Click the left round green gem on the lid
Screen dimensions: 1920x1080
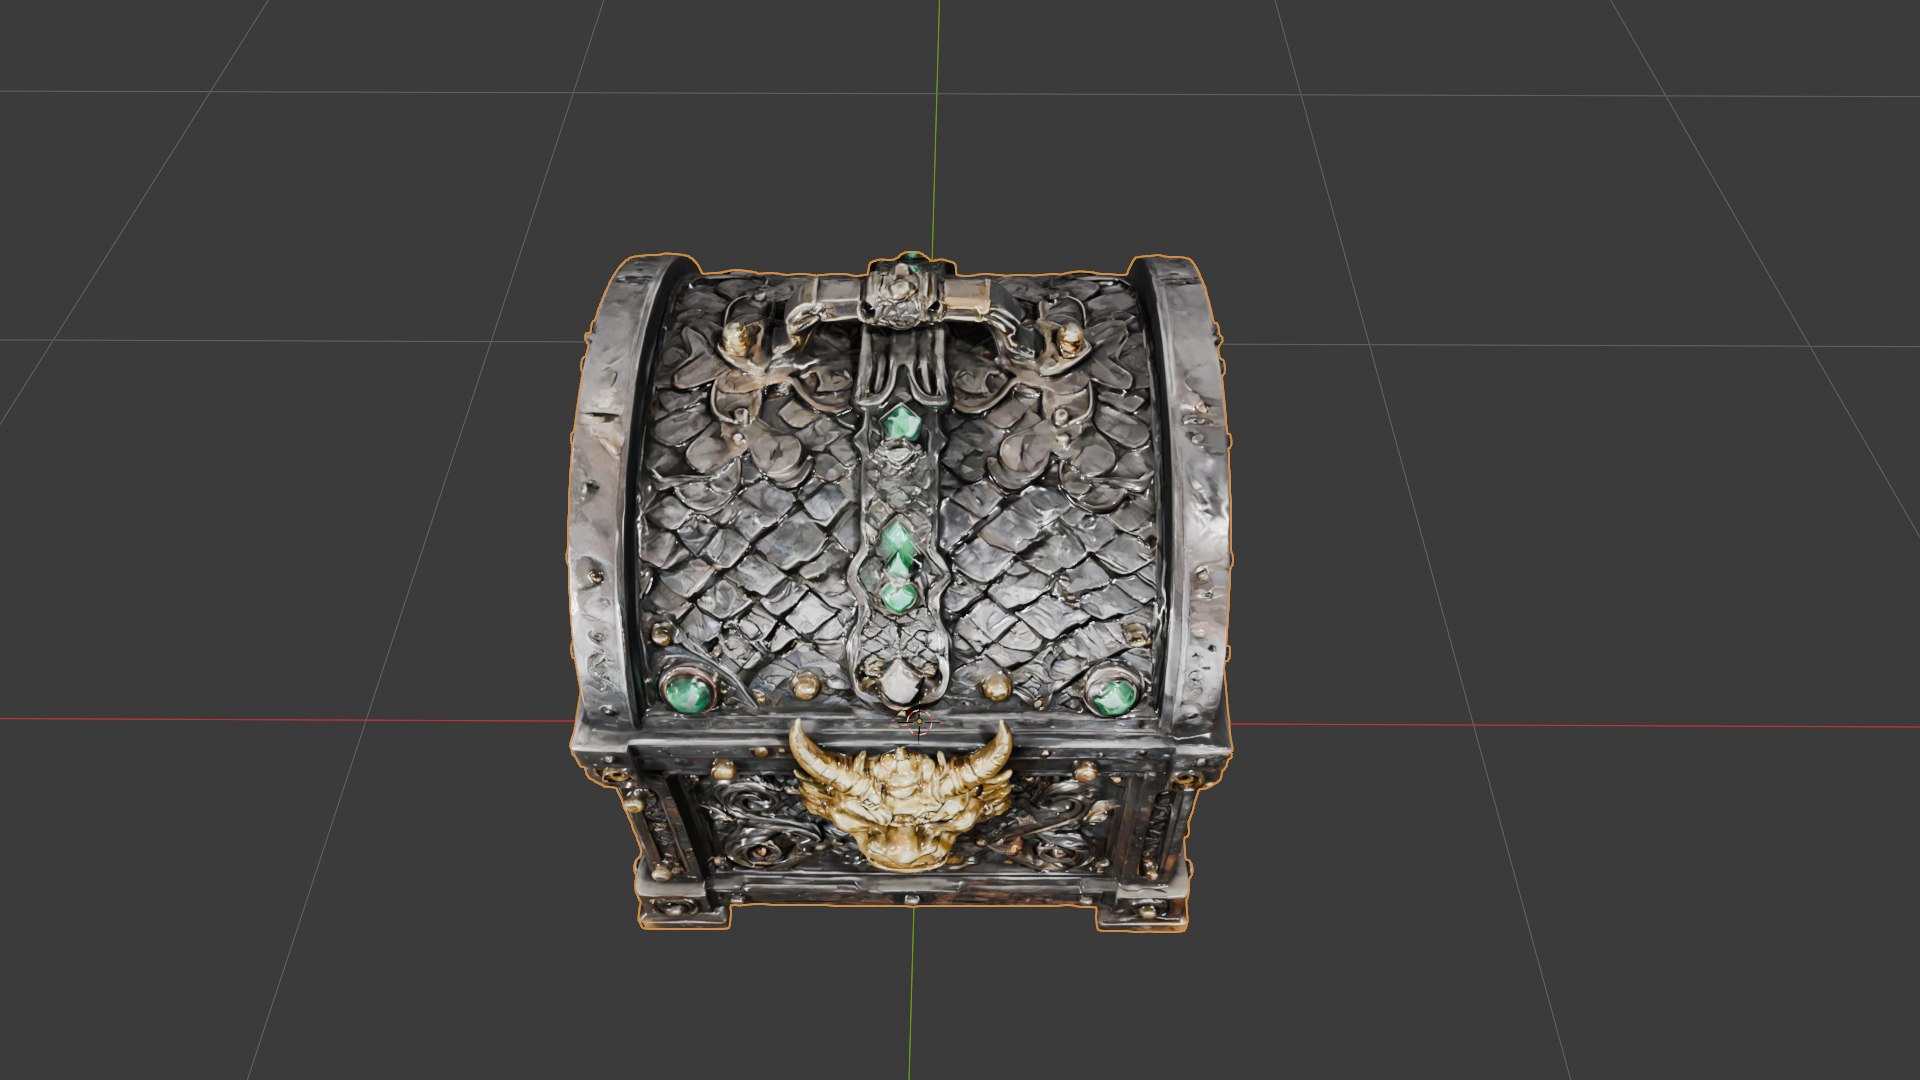point(687,691)
